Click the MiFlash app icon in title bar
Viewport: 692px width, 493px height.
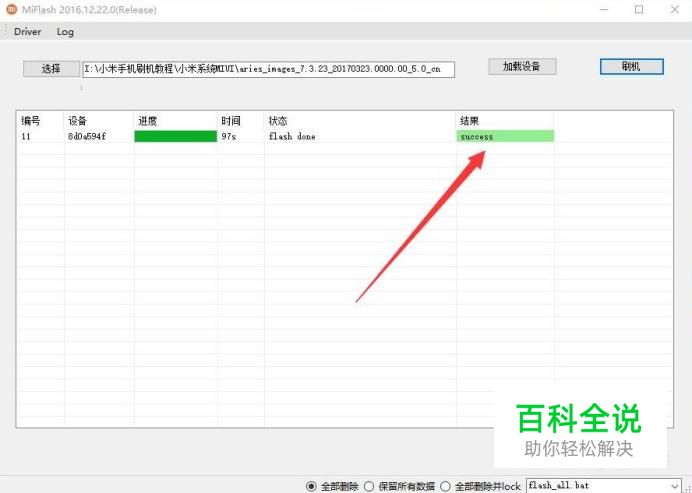pos(11,9)
